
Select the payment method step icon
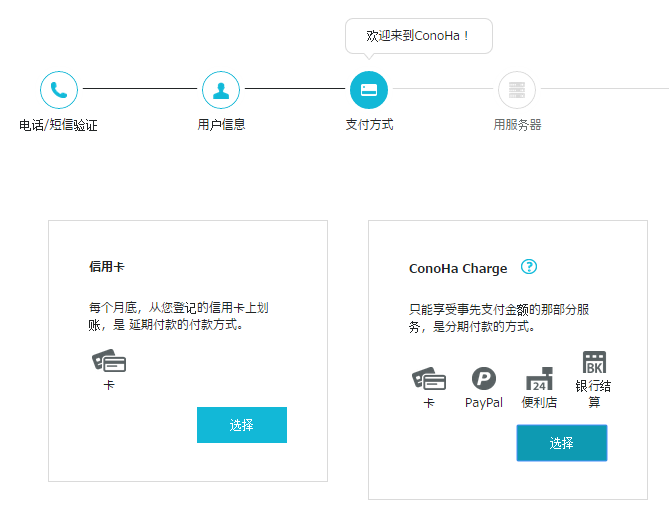(x=369, y=90)
